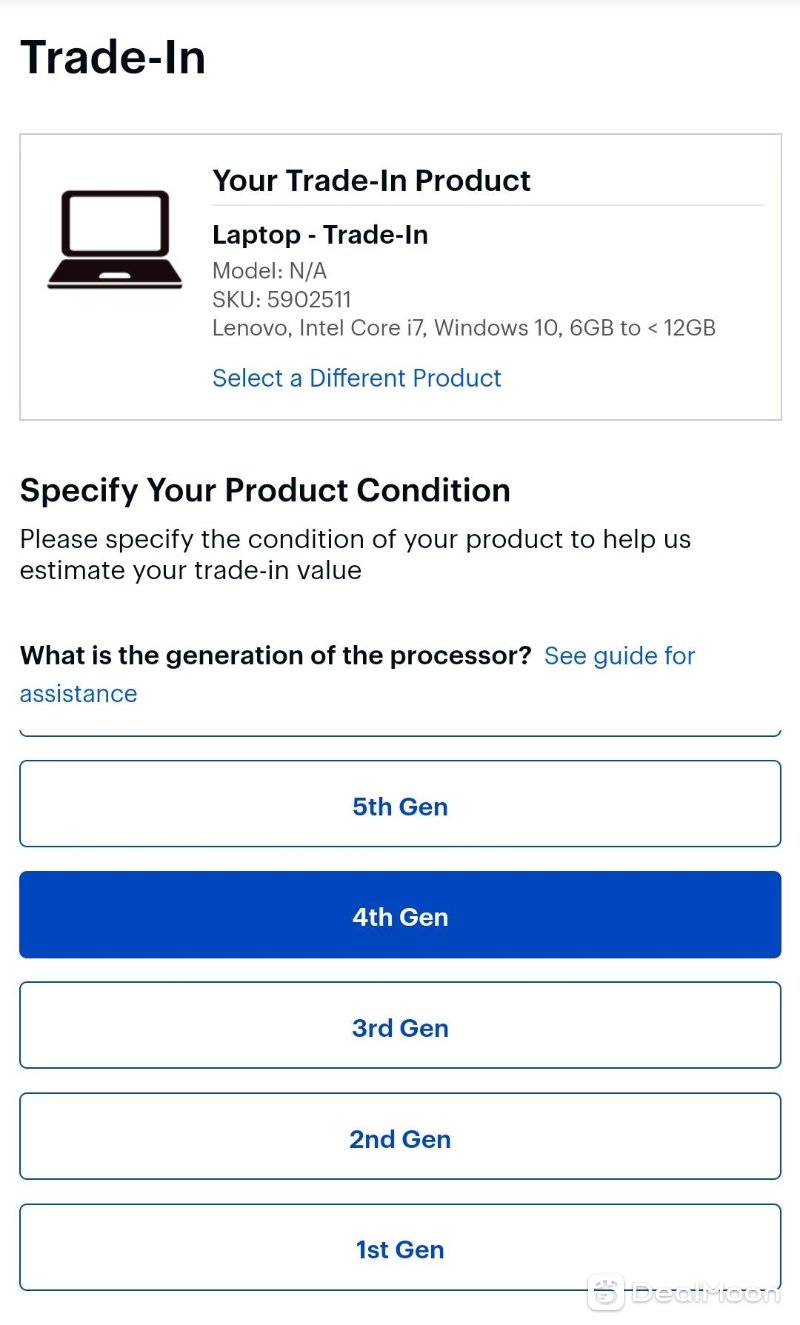Click the DealMoon watermark text

tap(705, 1293)
